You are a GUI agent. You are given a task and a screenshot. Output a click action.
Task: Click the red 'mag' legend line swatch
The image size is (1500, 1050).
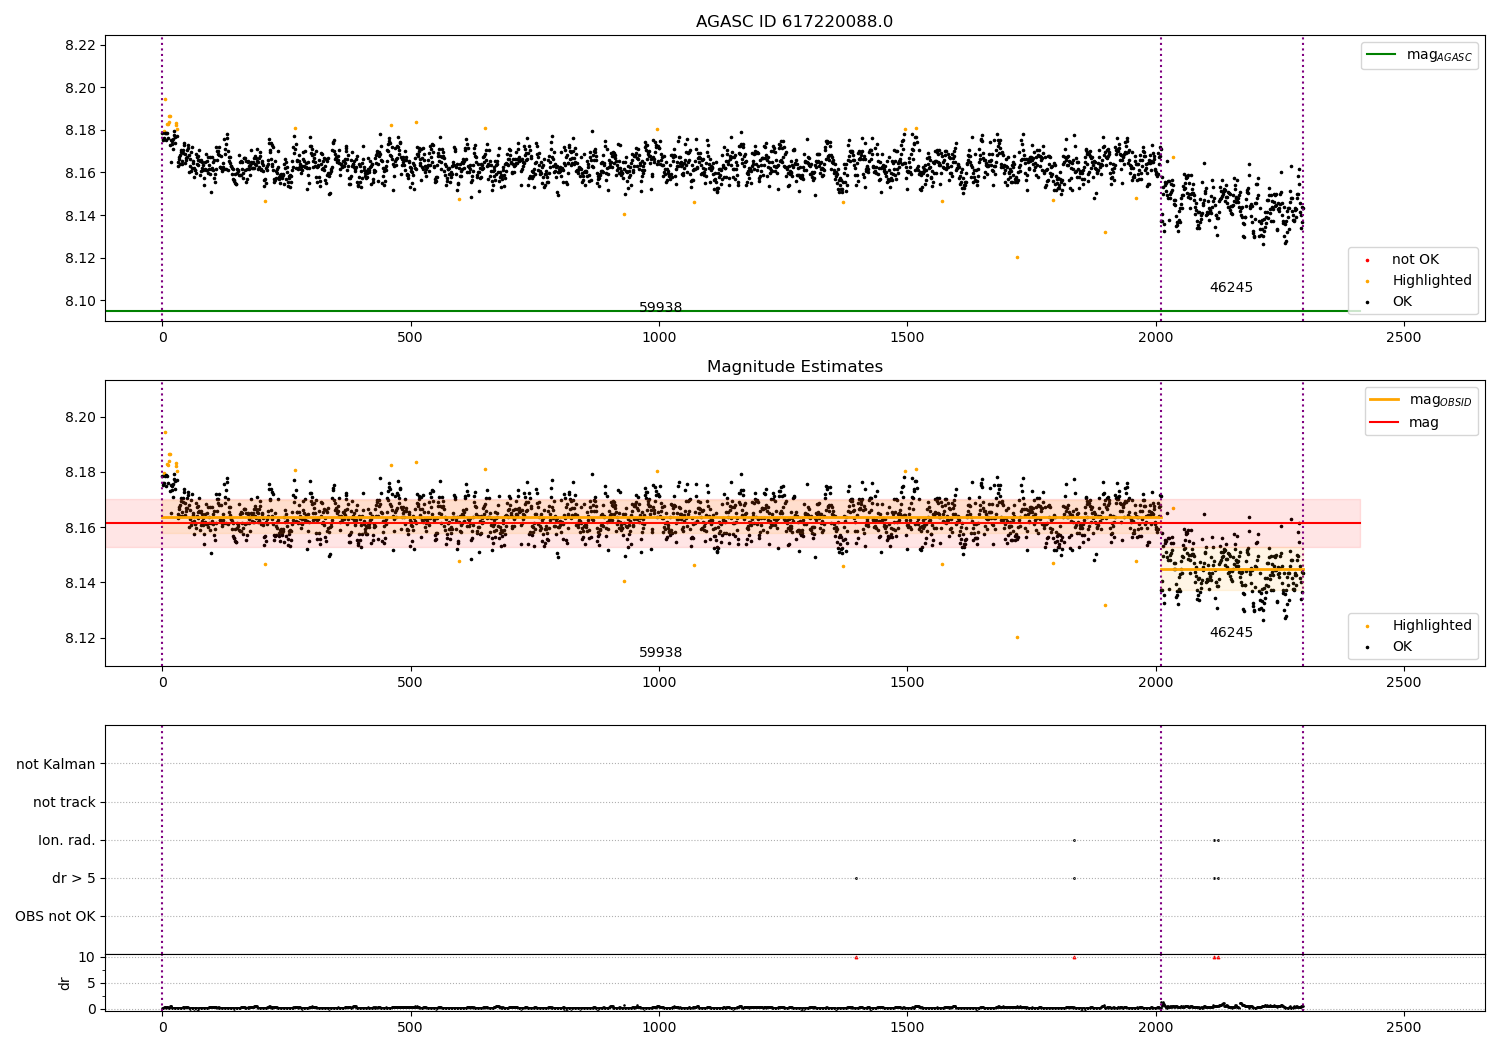[x=1384, y=423]
